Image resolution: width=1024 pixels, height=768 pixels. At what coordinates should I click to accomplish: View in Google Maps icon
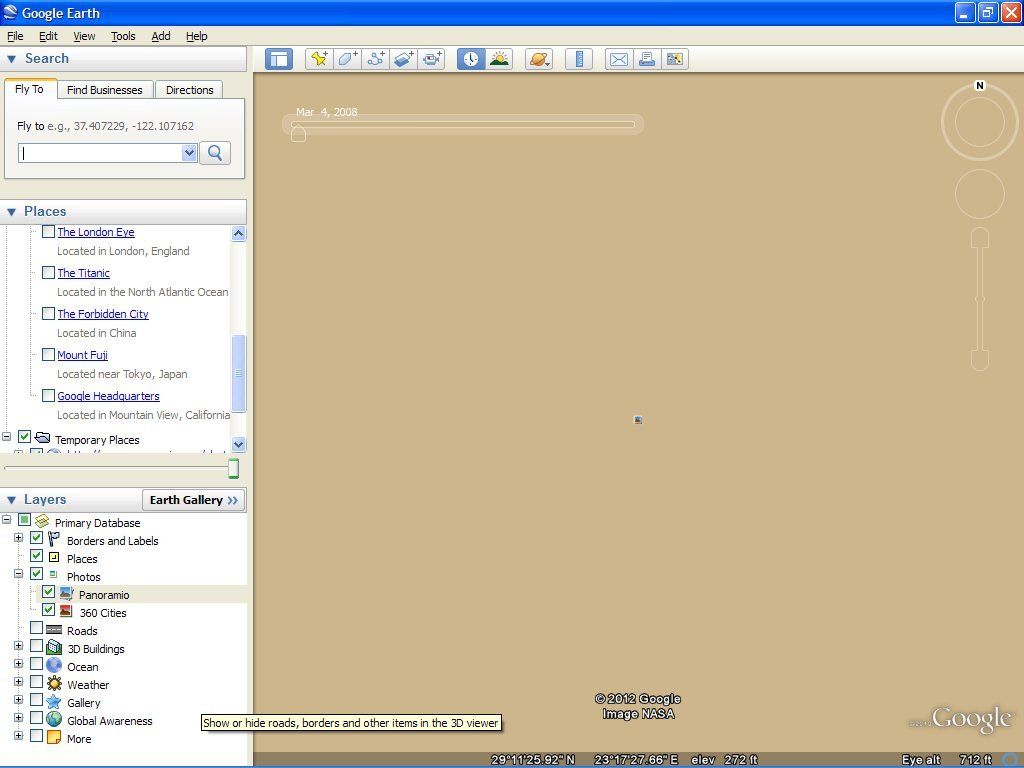[x=675, y=59]
